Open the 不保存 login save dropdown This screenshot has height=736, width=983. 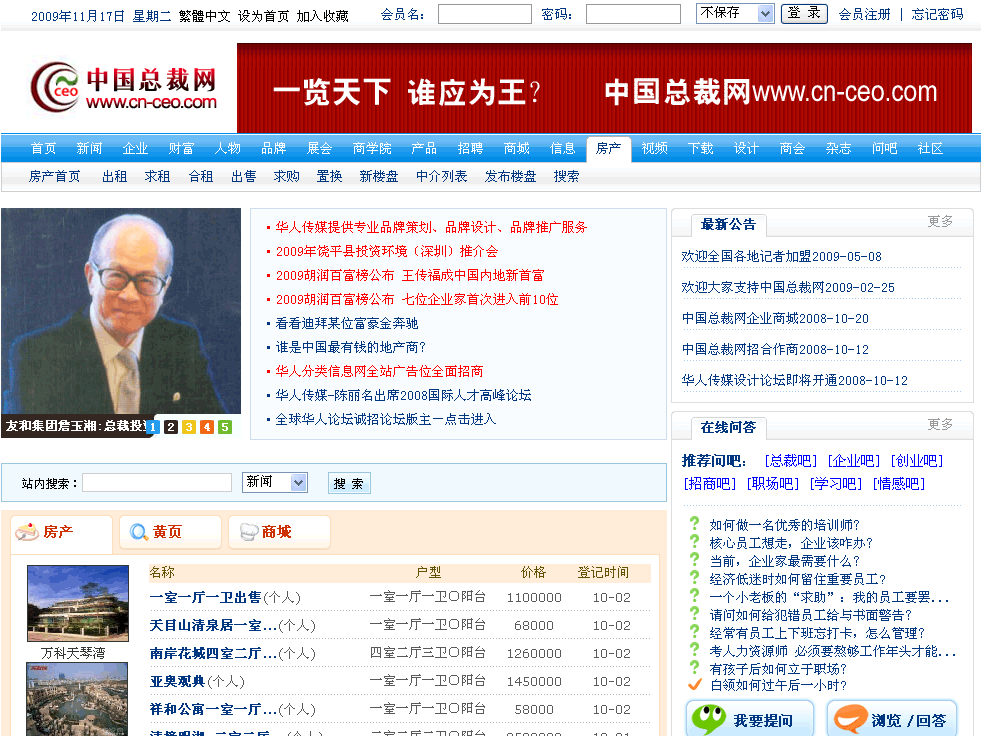pyautogui.click(x=735, y=13)
